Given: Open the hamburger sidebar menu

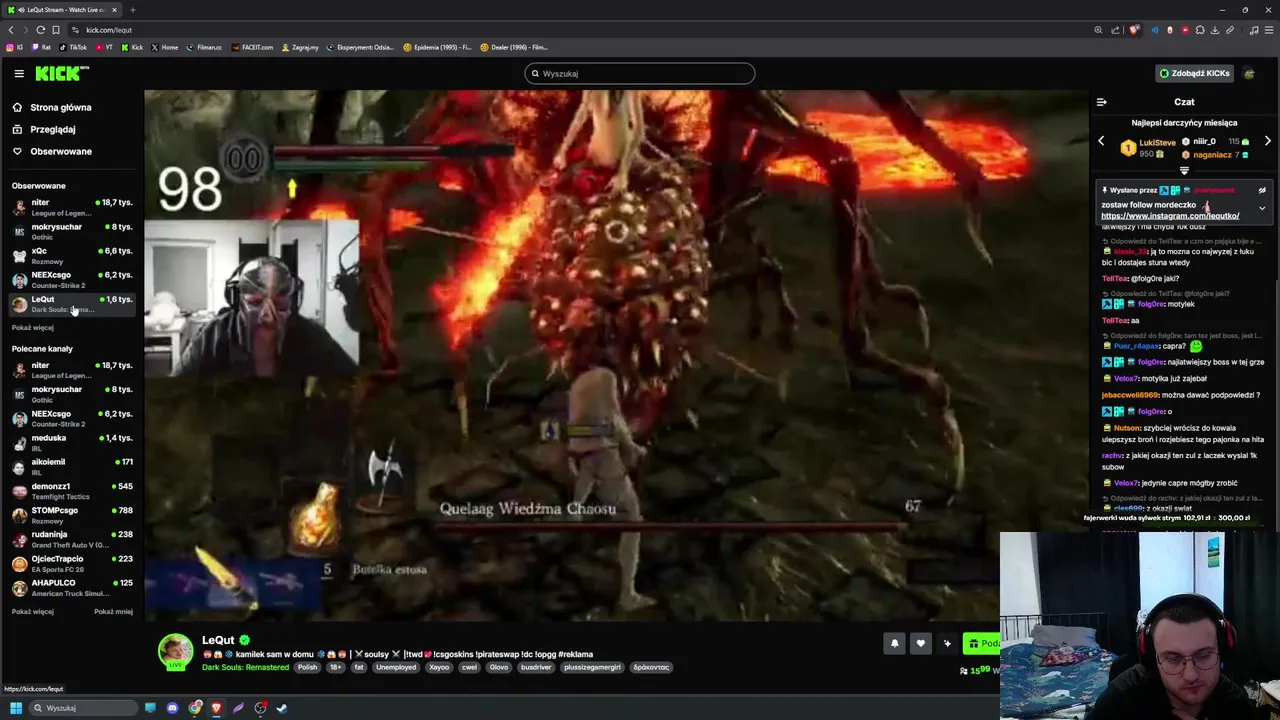Looking at the screenshot, I should (x=19, y=73).
